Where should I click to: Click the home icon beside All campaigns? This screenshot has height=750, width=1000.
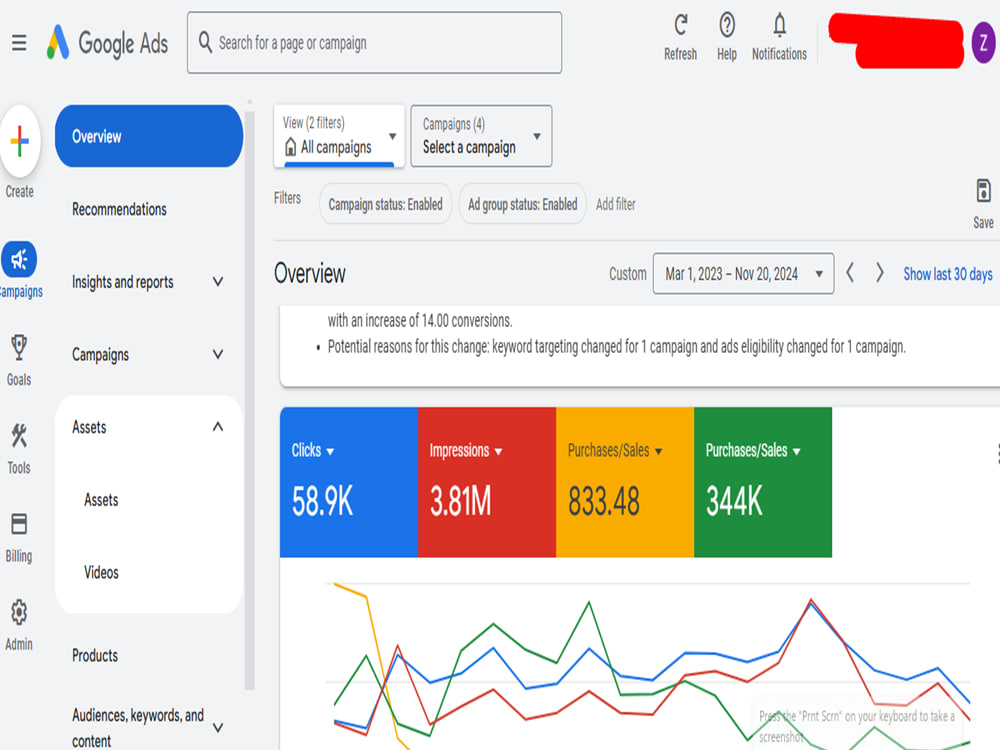pyautogui.click(x=290, y=147)
